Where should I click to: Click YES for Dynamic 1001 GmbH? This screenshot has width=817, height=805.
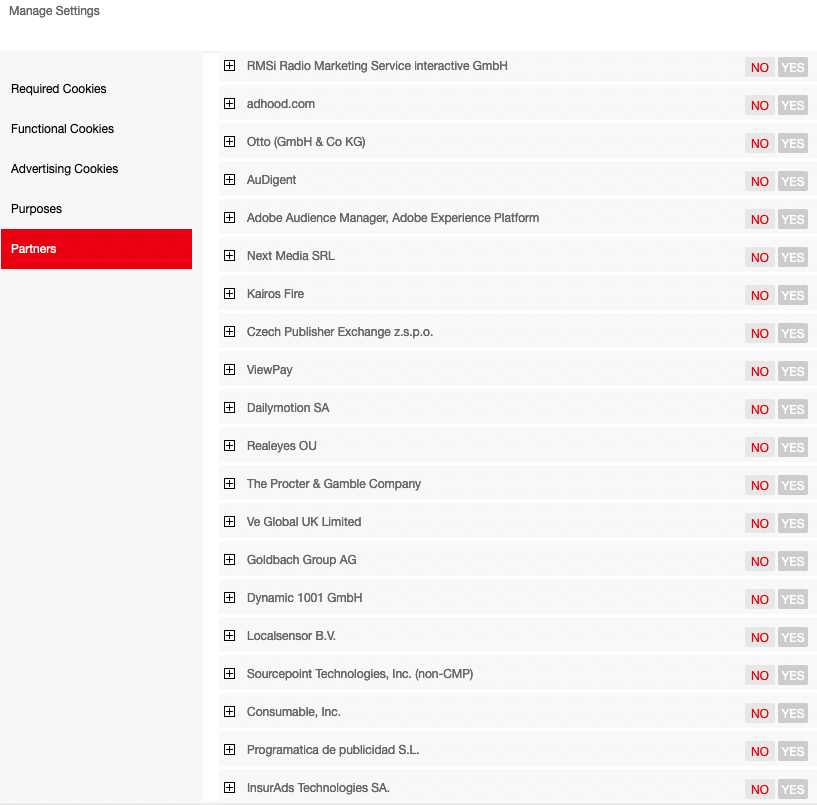point(792,599)
